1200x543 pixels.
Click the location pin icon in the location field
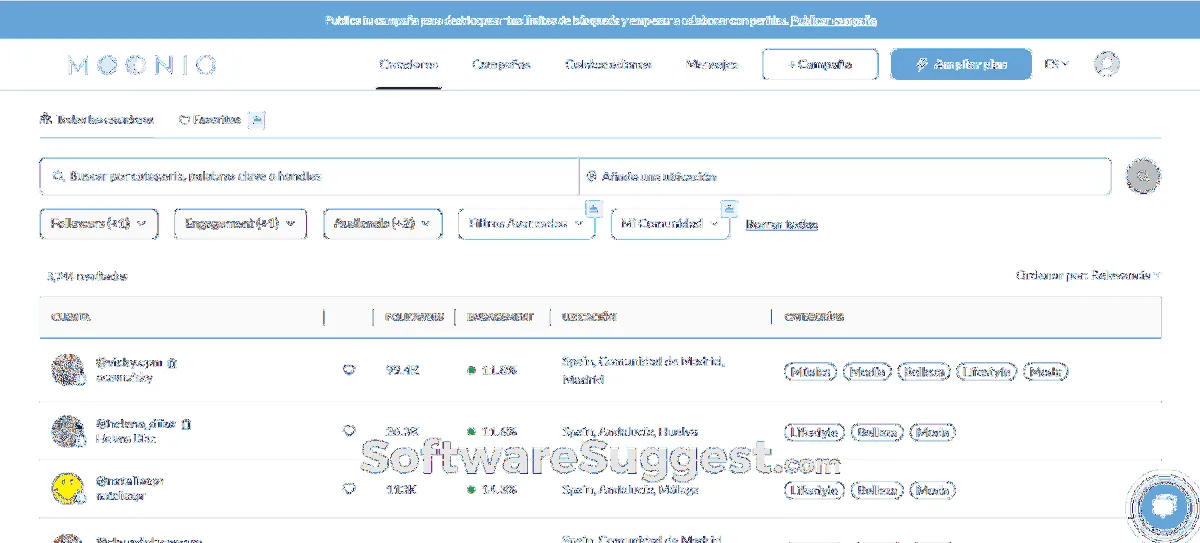click(592, 176)
